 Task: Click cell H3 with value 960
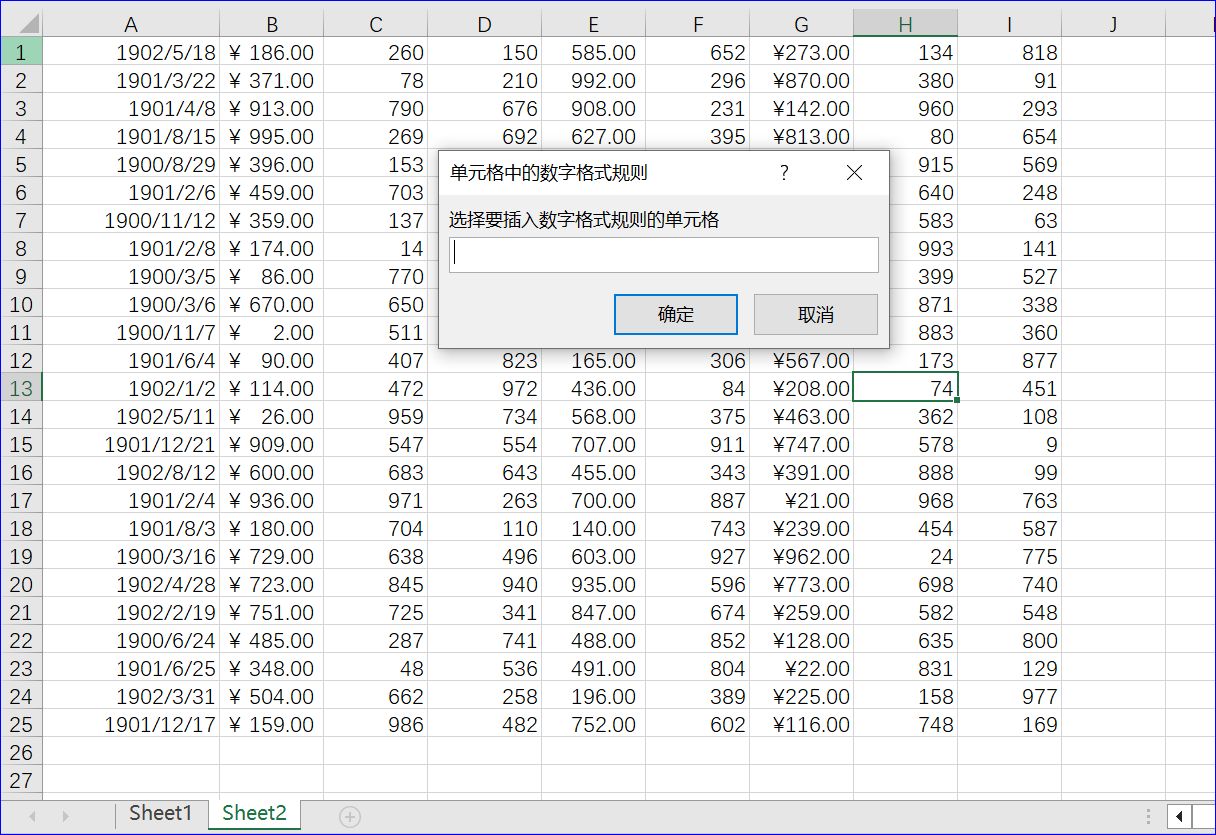click(x=906, y=108)
